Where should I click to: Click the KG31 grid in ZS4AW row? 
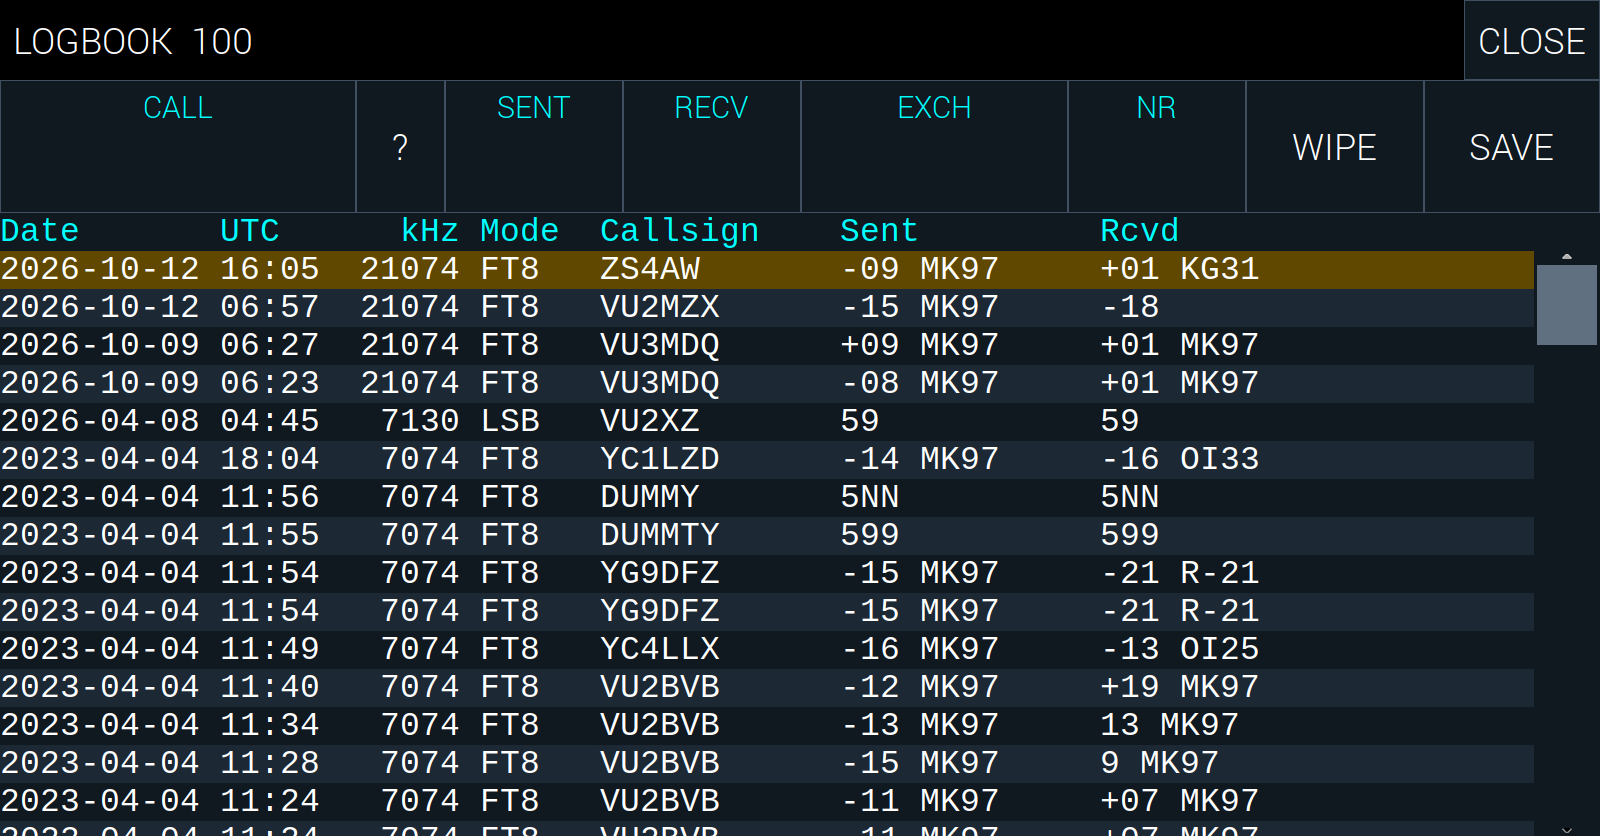pos(1220,270)
